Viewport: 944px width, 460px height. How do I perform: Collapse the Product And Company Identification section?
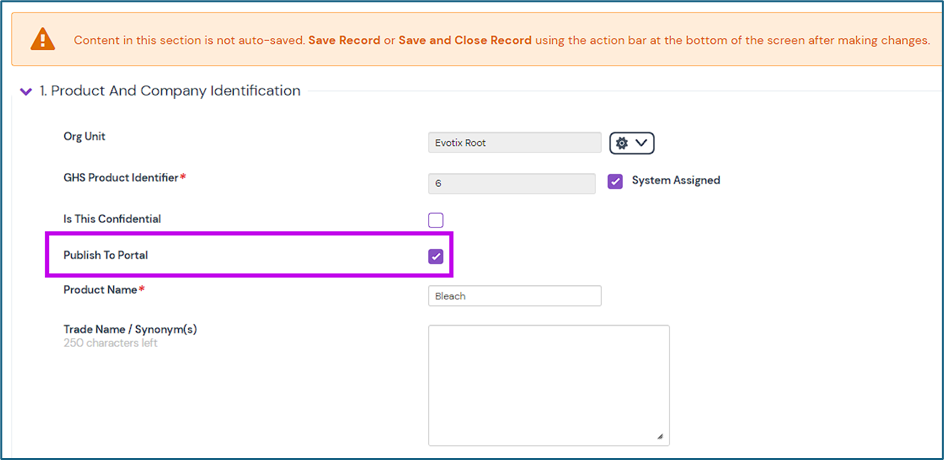point(26,91)
